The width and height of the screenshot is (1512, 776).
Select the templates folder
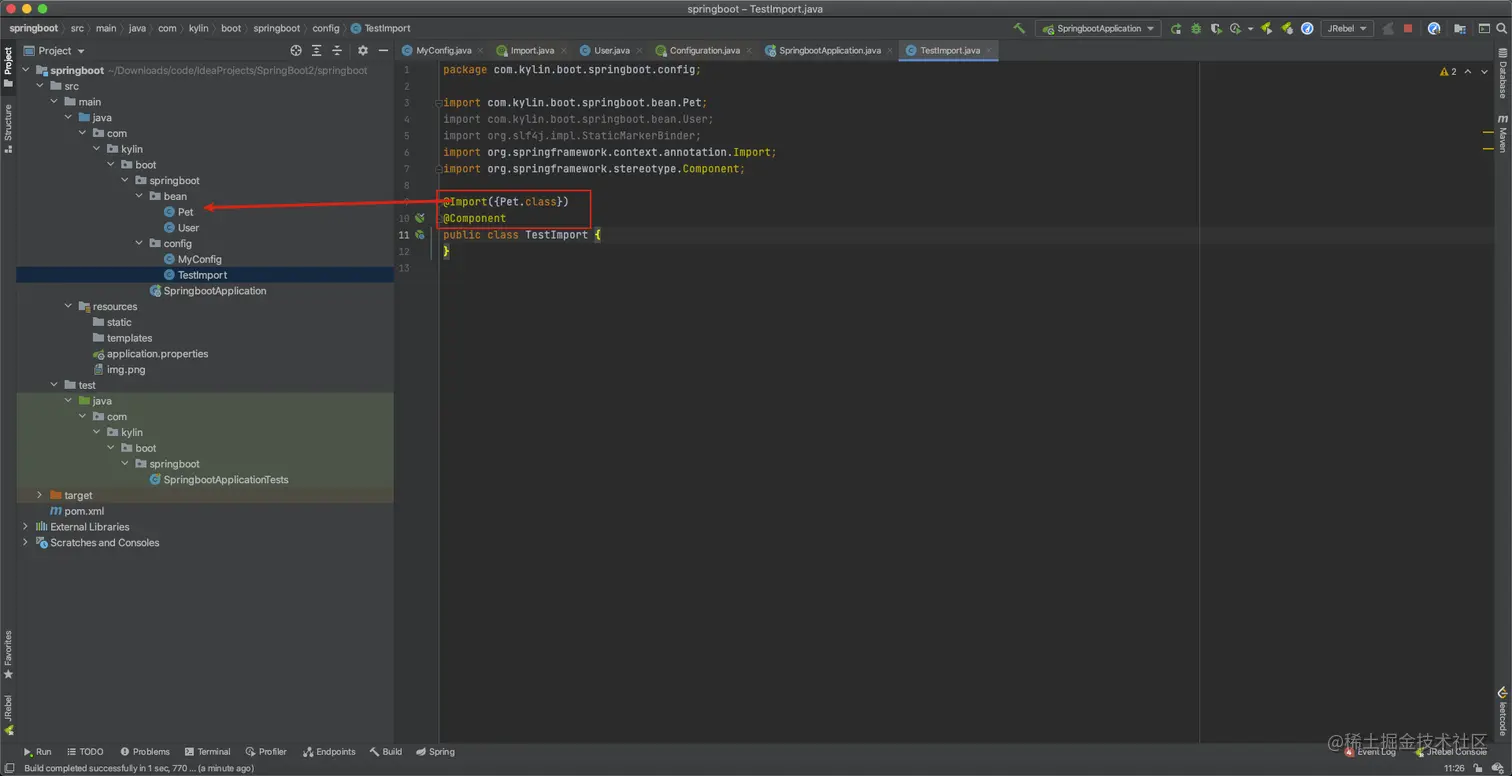pos(122,338)
